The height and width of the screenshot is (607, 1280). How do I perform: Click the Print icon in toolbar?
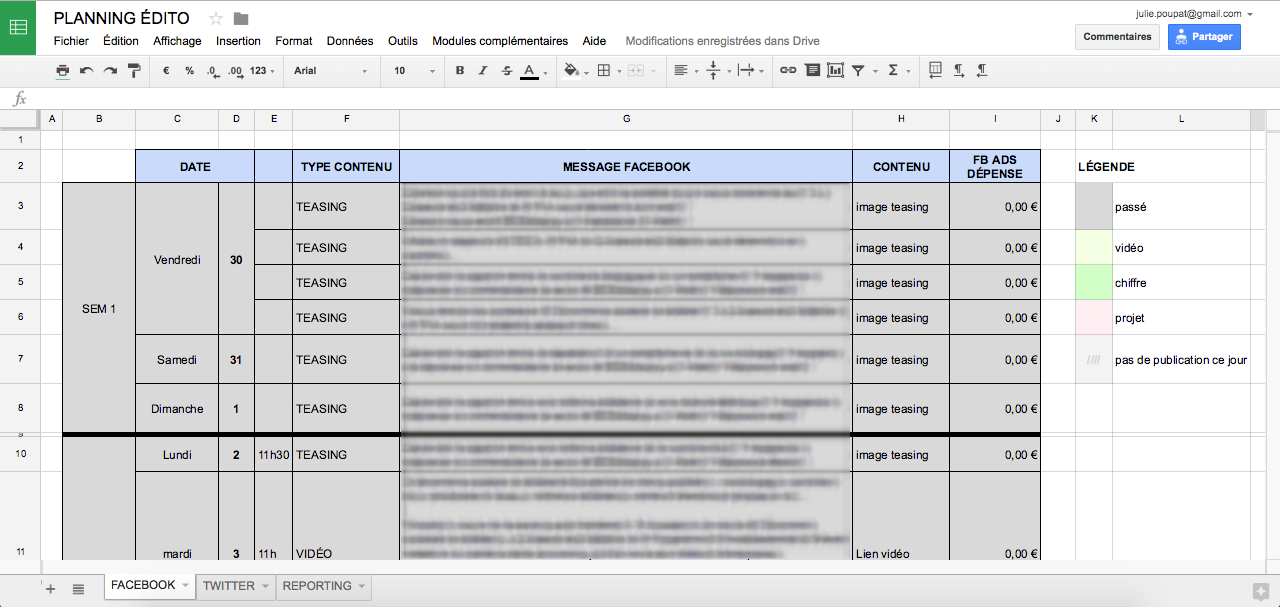[x=63, y=71]
